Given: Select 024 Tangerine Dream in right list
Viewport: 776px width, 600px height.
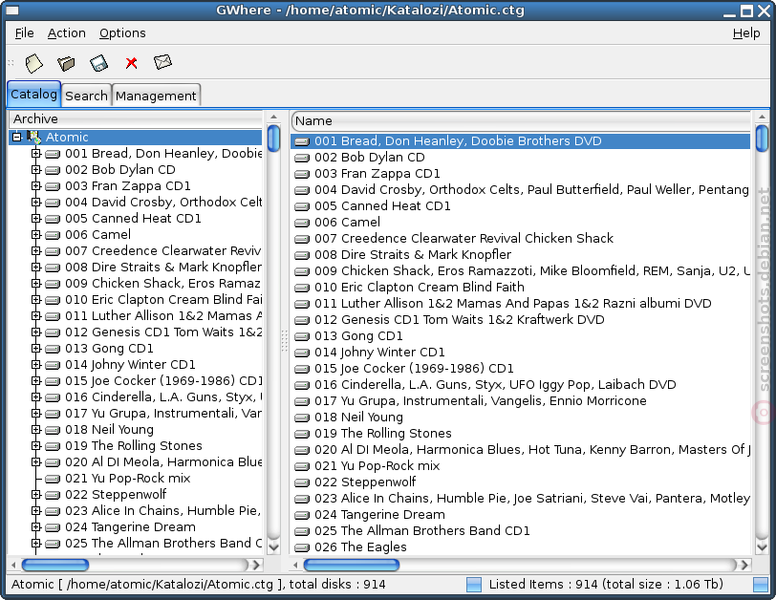Looking at the screenshot, I should [x=521, y=514].
